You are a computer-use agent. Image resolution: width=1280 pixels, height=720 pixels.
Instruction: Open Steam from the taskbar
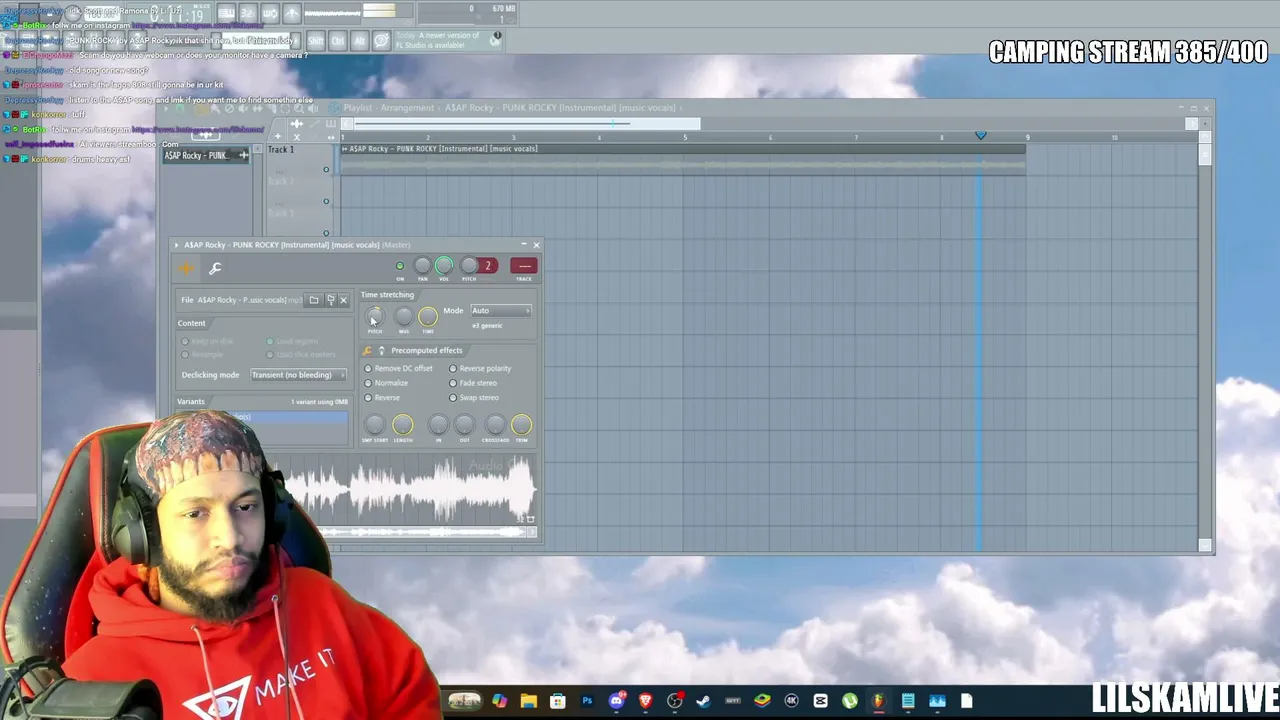(x=703, y=701)
